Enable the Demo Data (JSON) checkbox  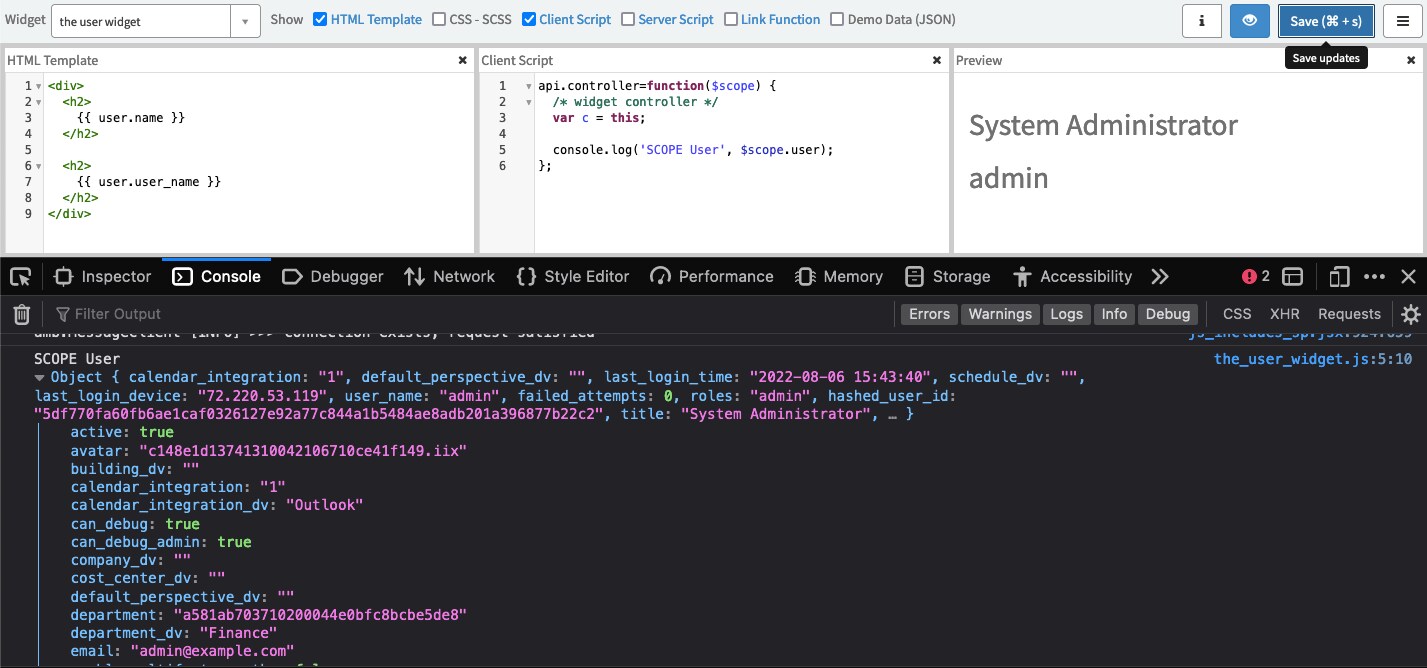[x=837, y=19]
